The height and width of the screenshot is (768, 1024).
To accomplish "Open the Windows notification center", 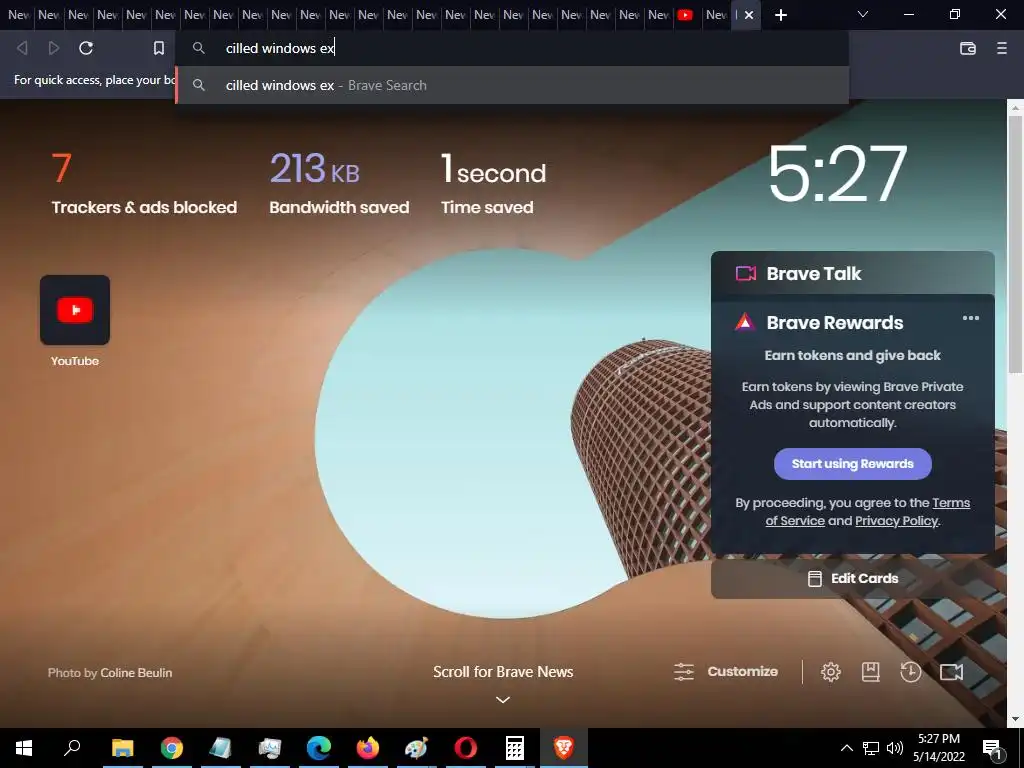I will [x=992, y=748].
